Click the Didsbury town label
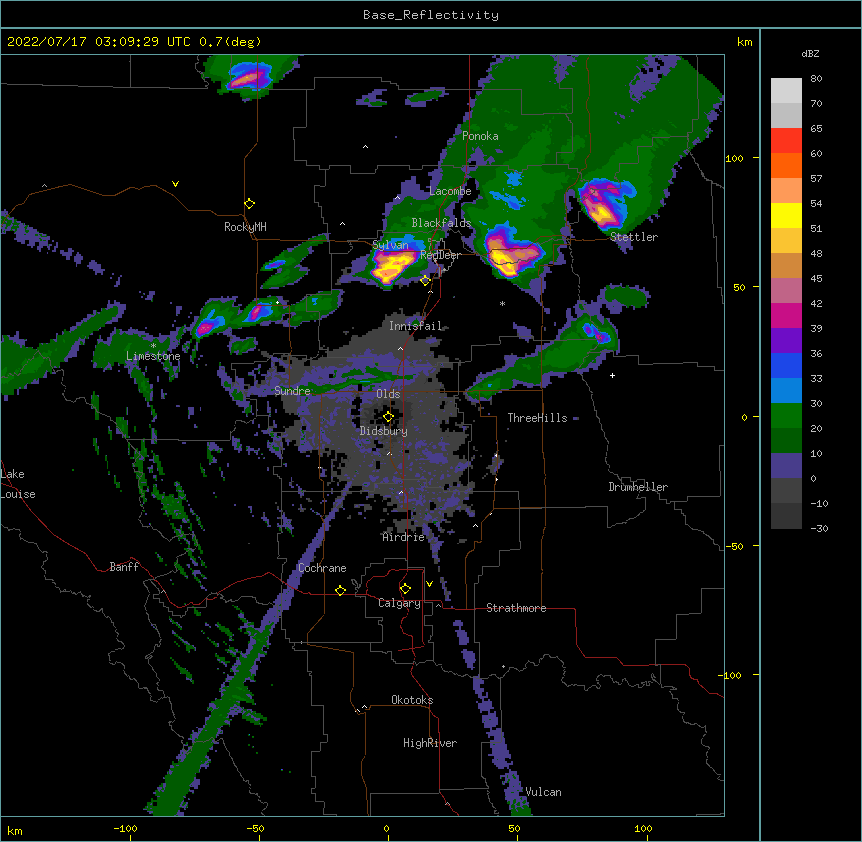Screen dimensions: 862x842 click(x=384, y=431)
